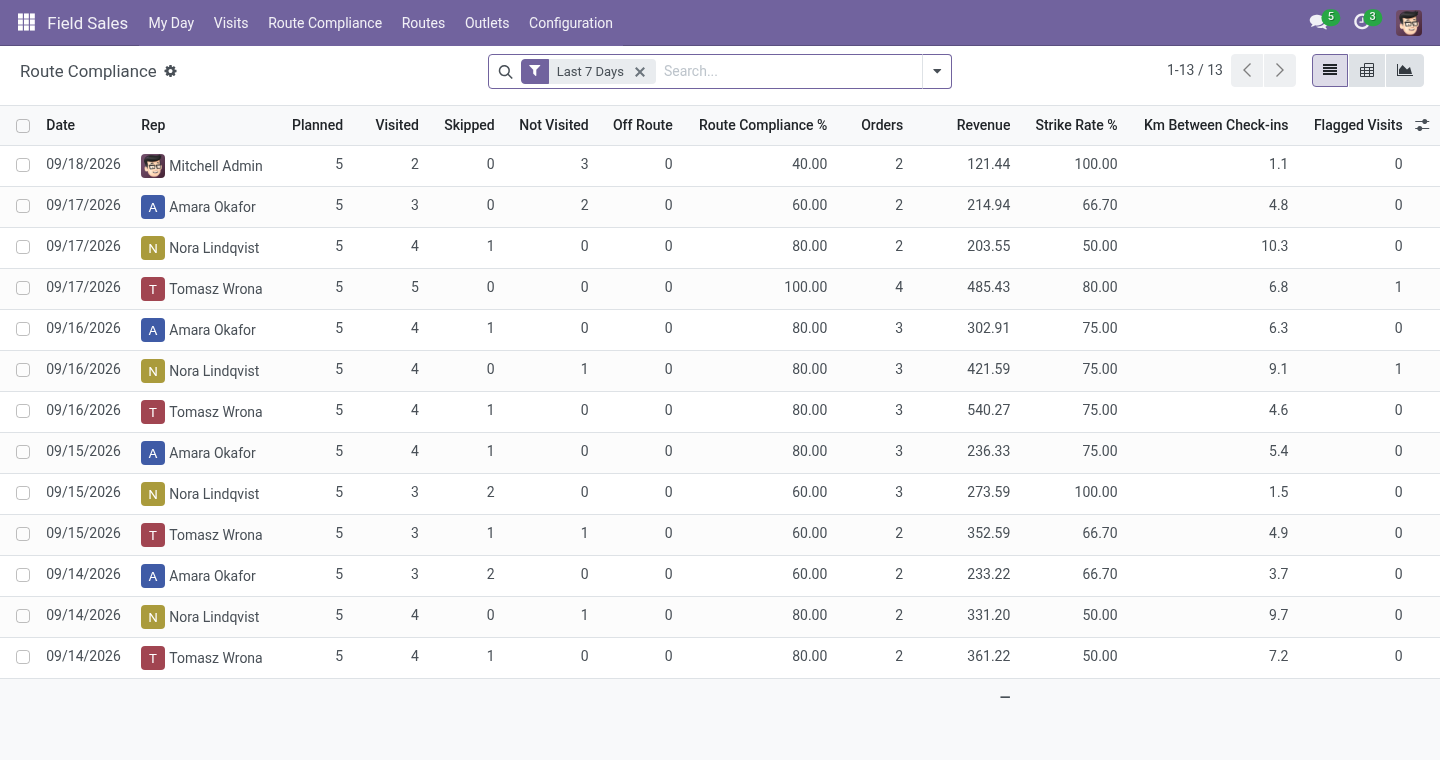
Task: Open the apps grid menu icon
Action: coord(26,22)
